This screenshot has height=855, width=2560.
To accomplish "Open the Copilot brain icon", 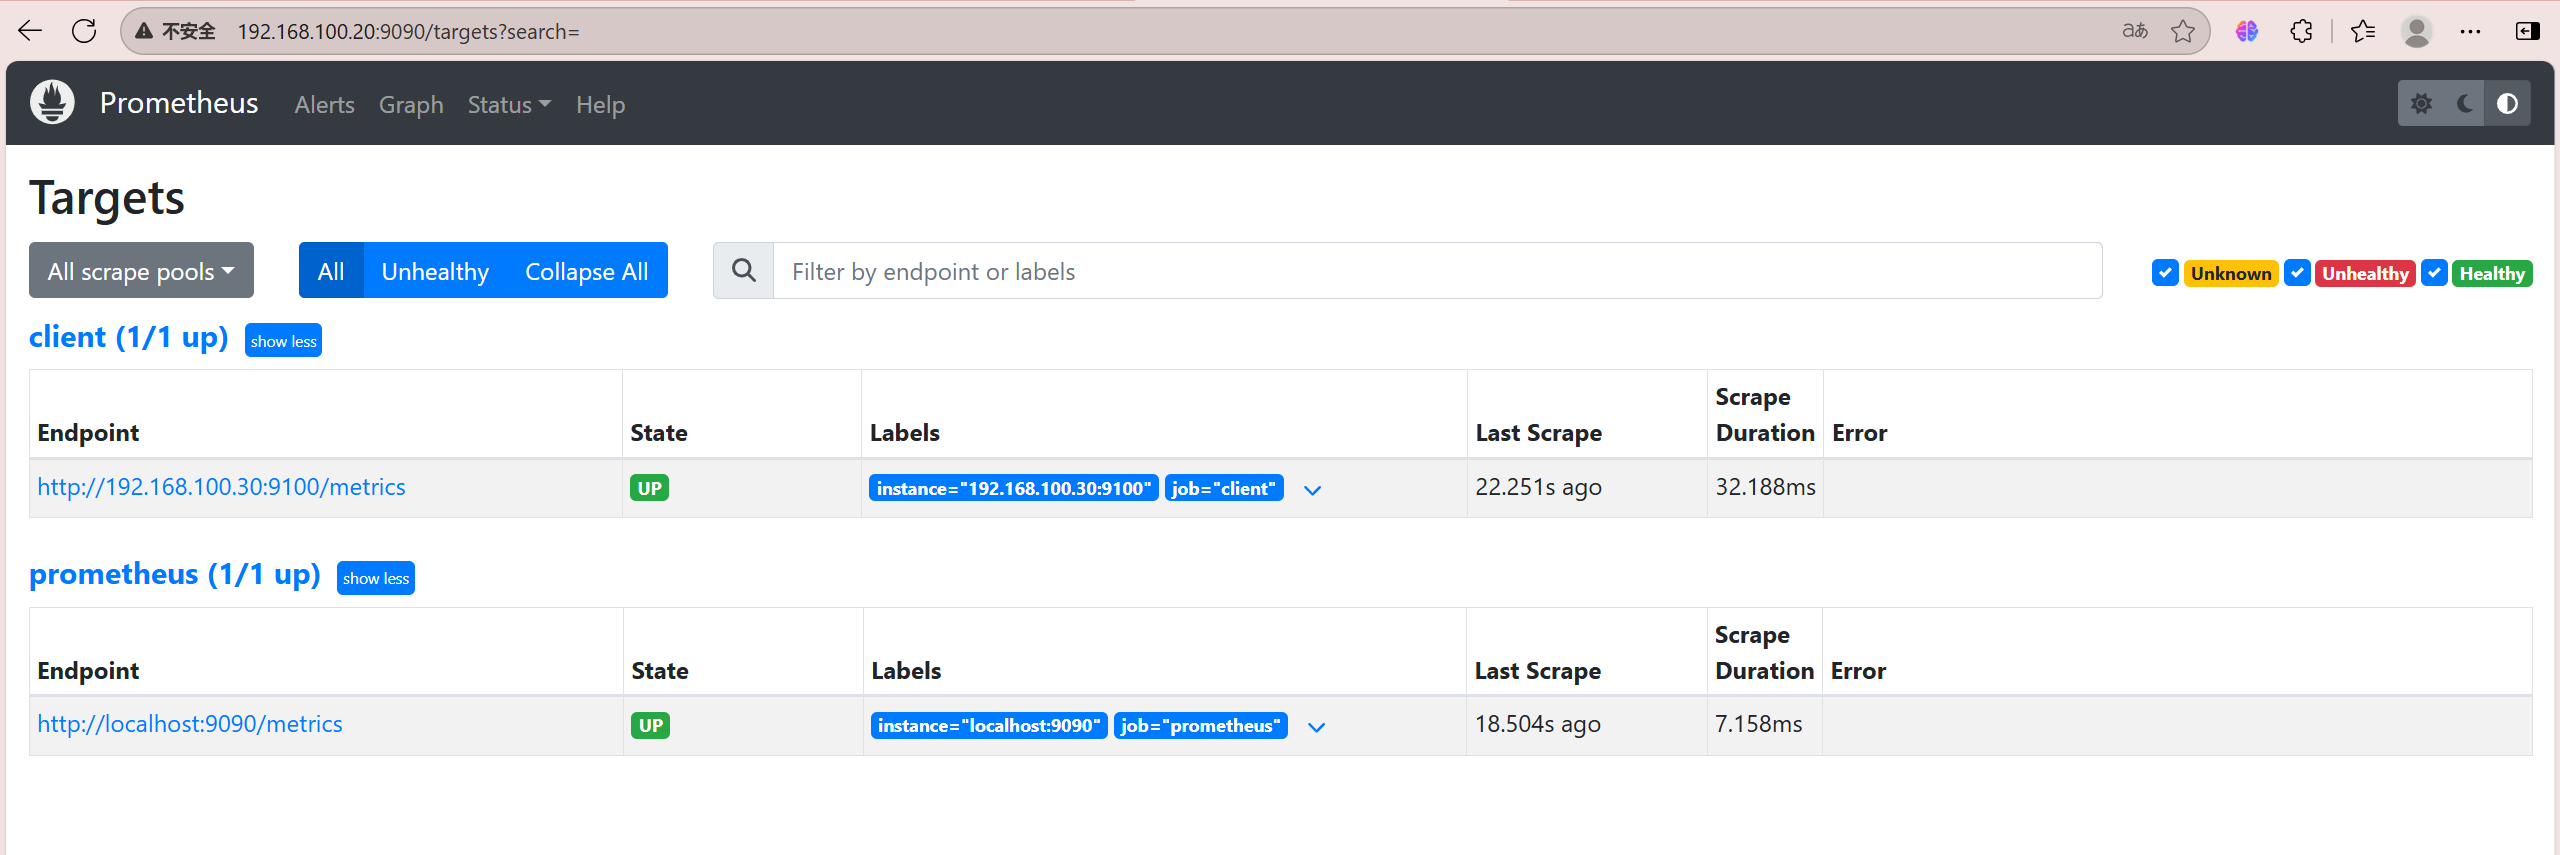I will 2247,31.
